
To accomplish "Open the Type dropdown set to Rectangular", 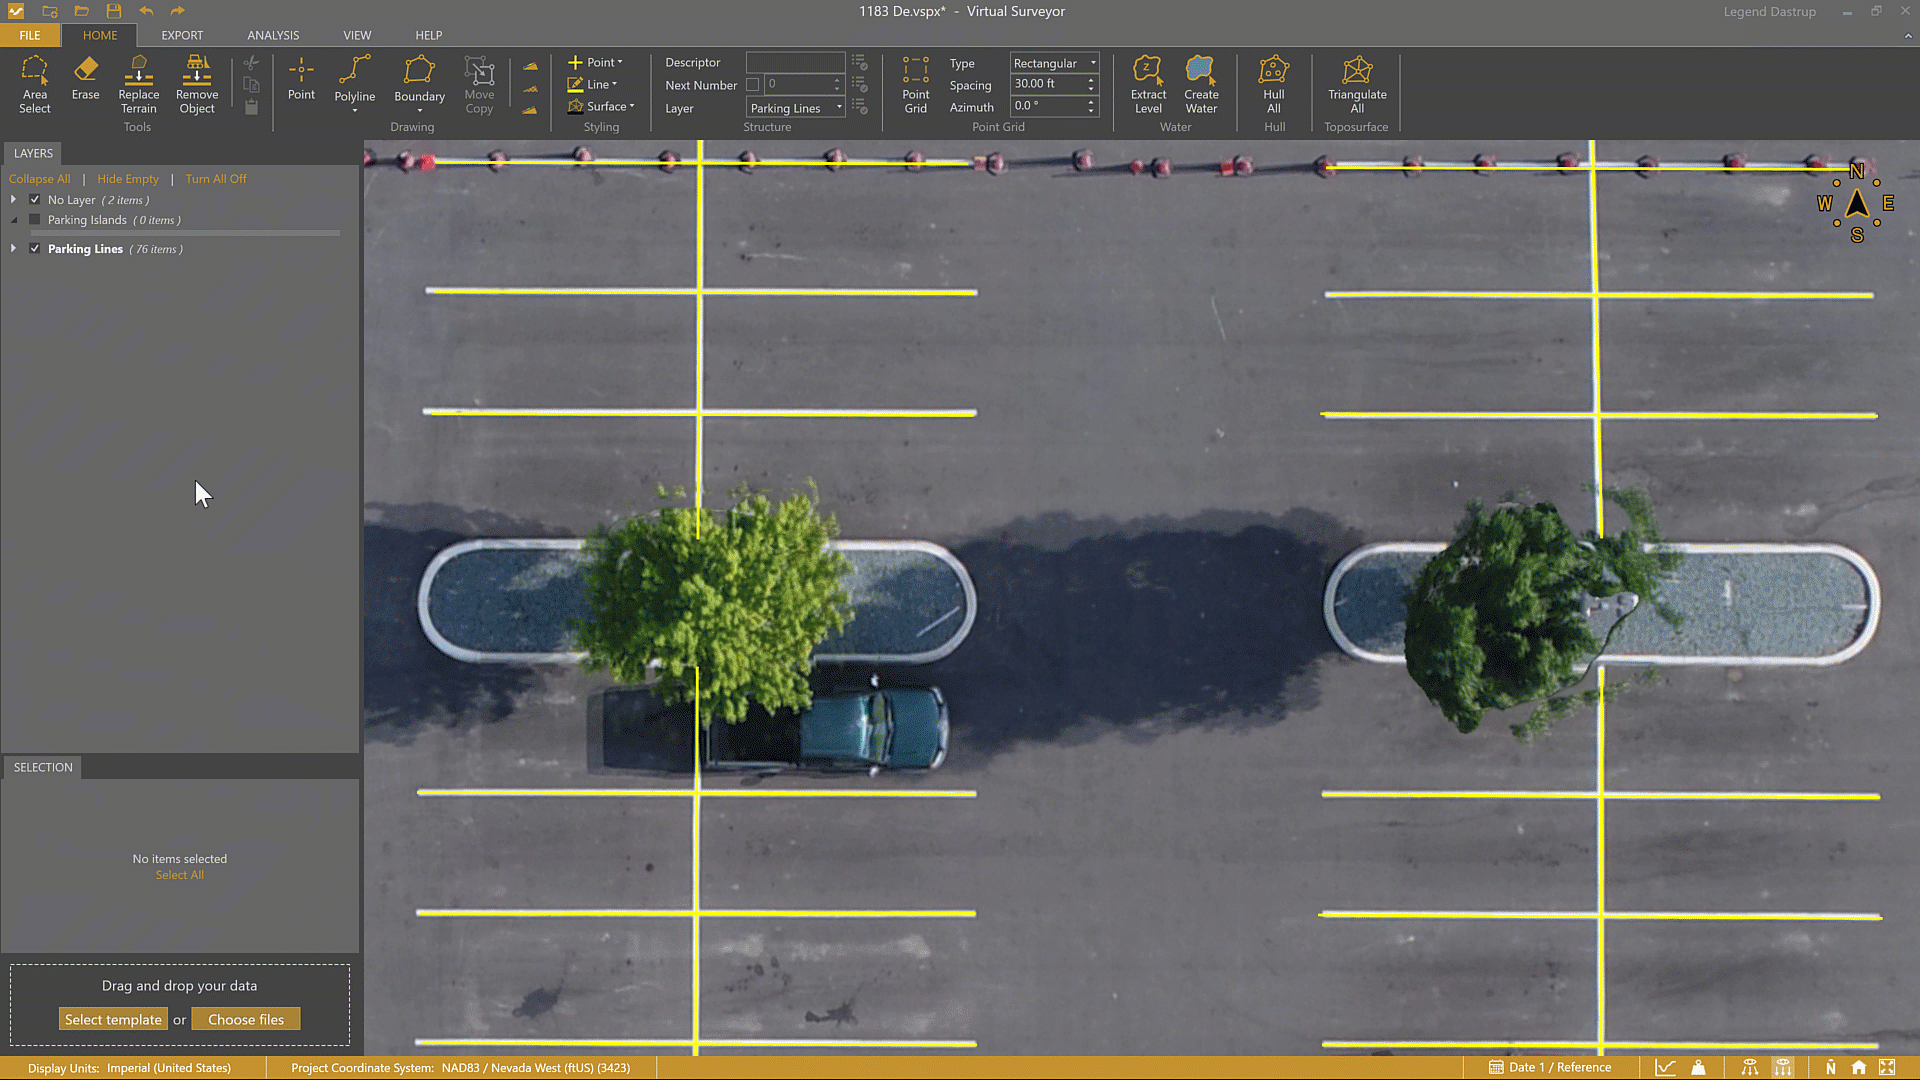I will (x=1054, y=63).
